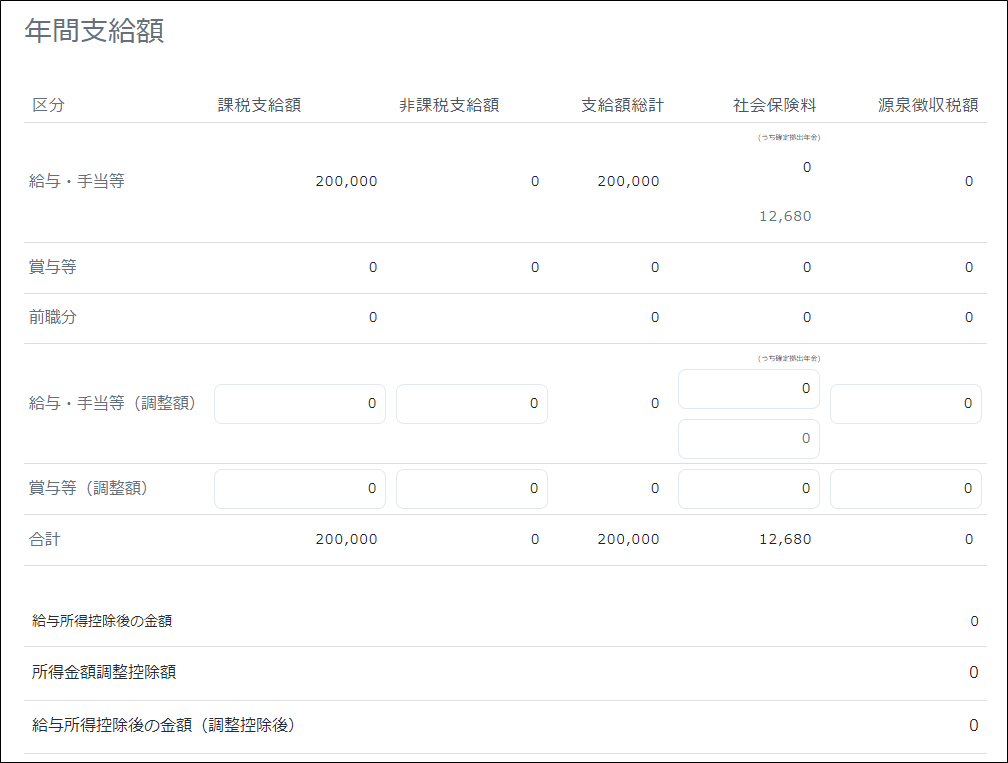Click the 確定拠出年金 field in 給与・手当等(調整額) row

748,388
